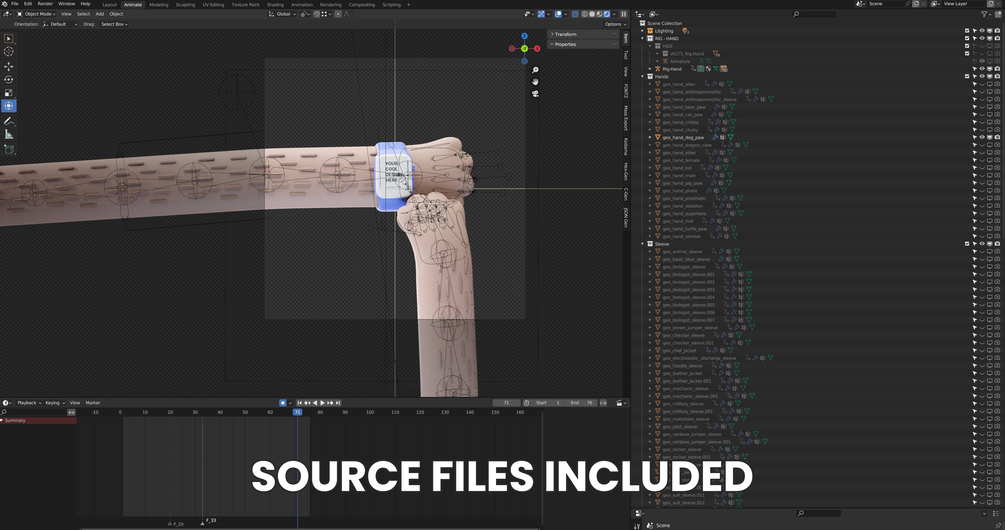Toggle the Hands collection exclude checkbox

coord(967,76)
